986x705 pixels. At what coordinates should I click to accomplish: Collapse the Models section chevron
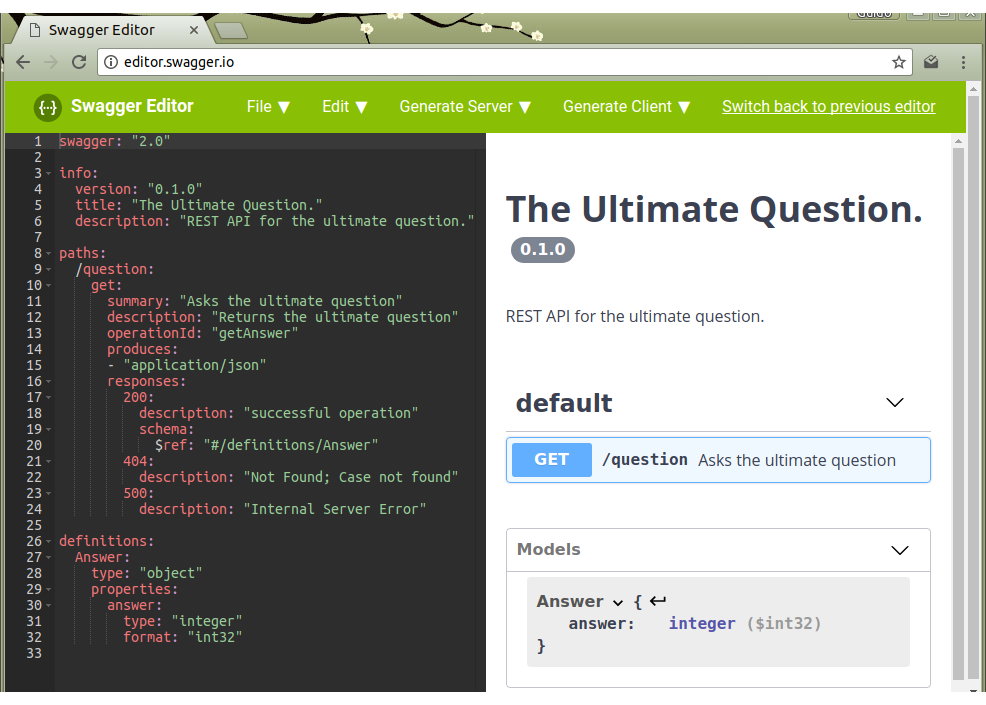coord(899,550)
